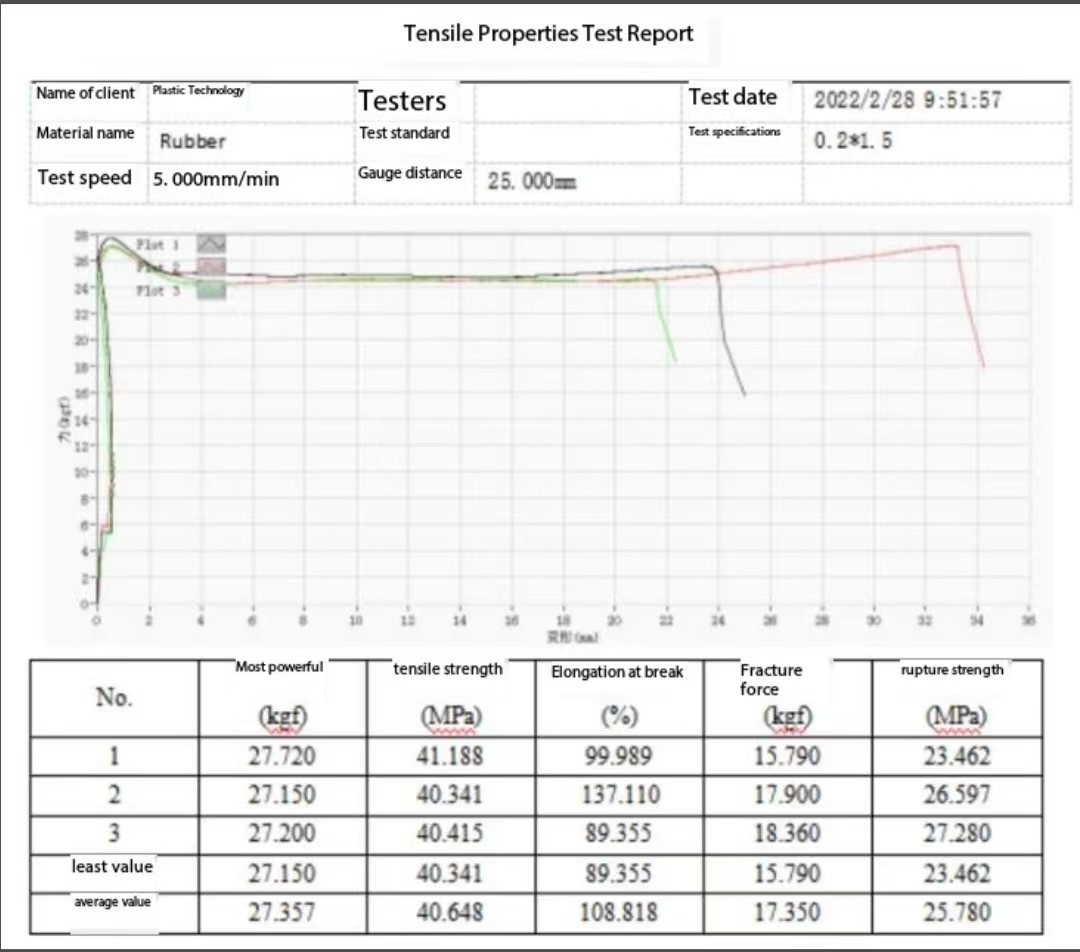This screenshot has width=1080, height=952.
Task: Select the Test specifications value 0.2*1.5
Action: point(853,141)
